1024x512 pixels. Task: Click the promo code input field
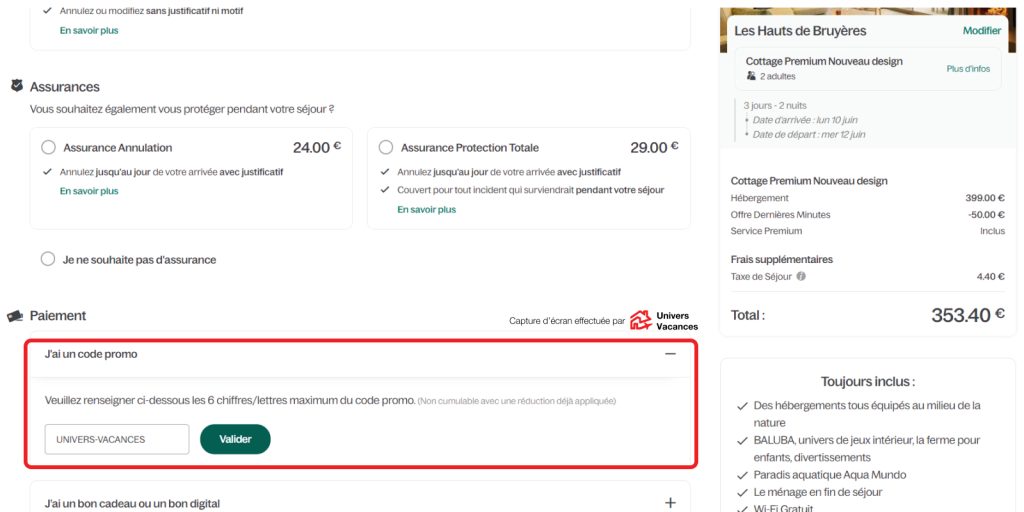(x=117, y=439)
